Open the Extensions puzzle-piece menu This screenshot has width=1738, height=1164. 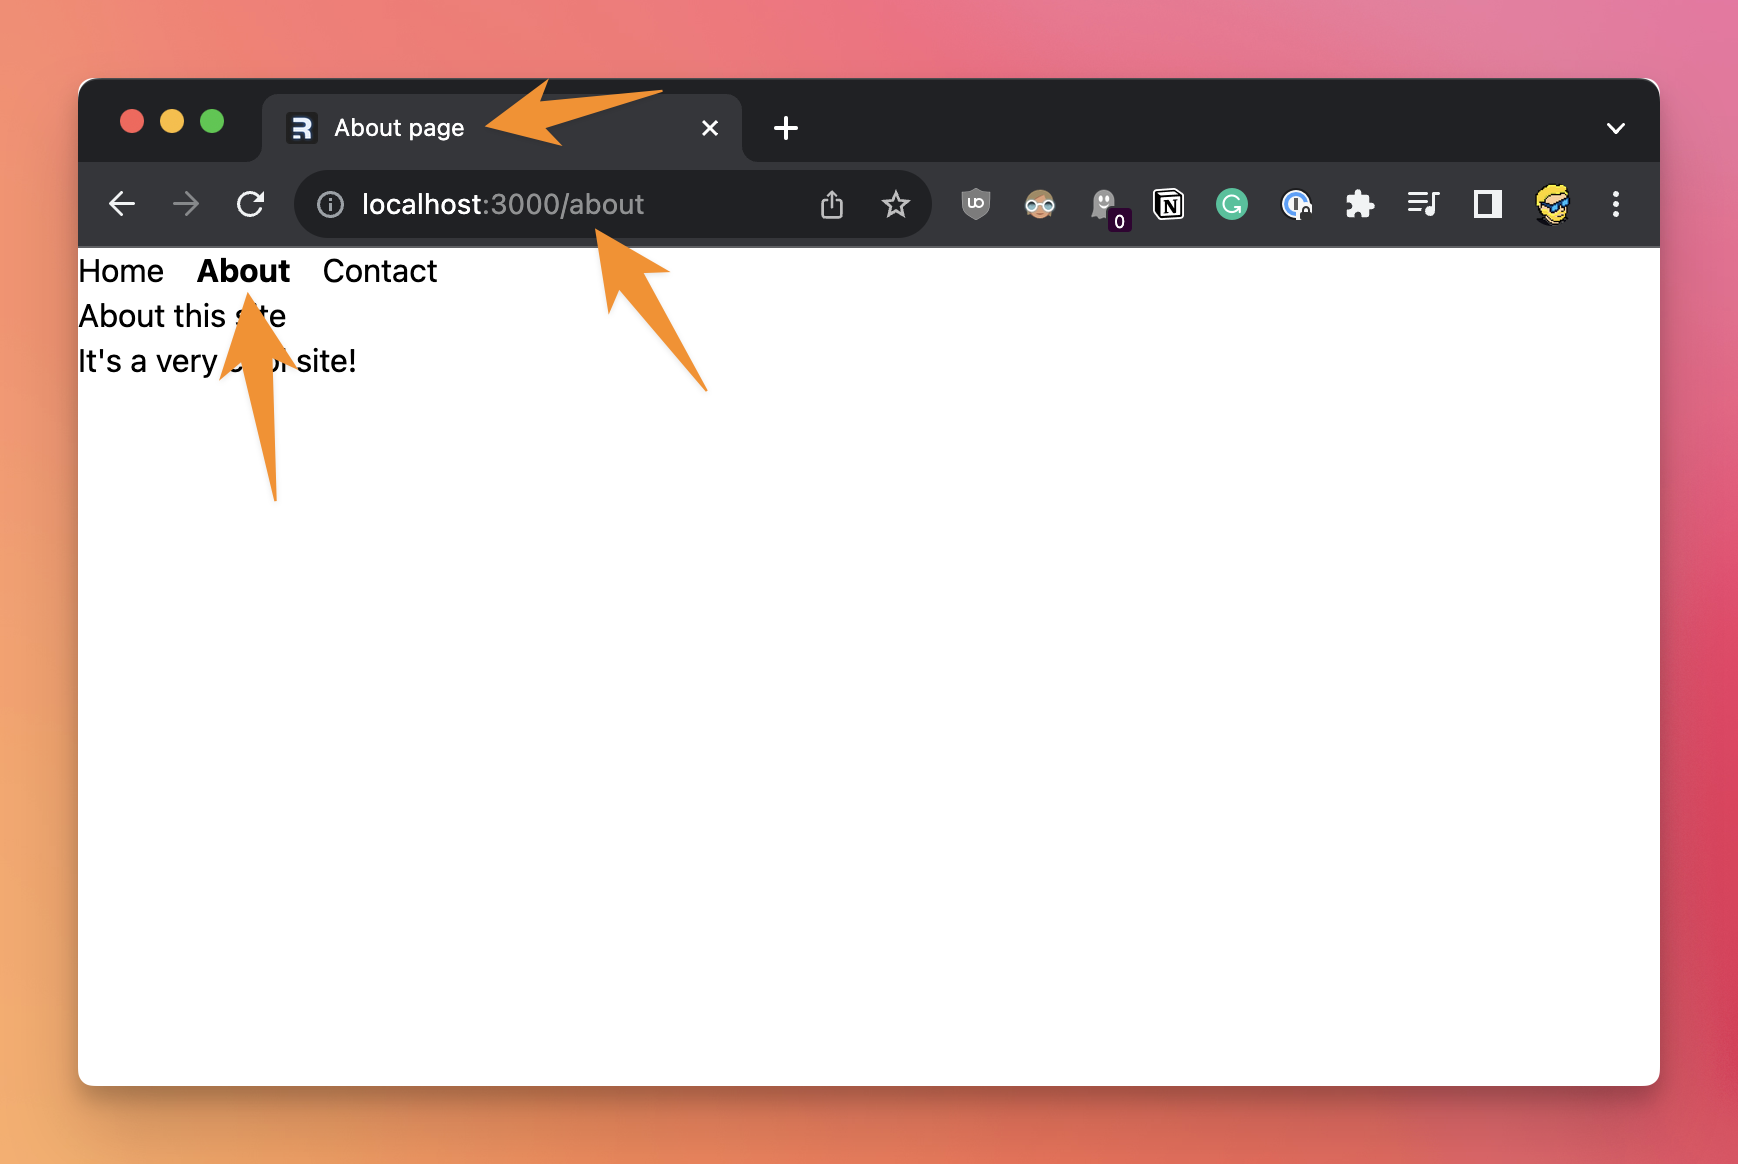tap(1359, 204)
